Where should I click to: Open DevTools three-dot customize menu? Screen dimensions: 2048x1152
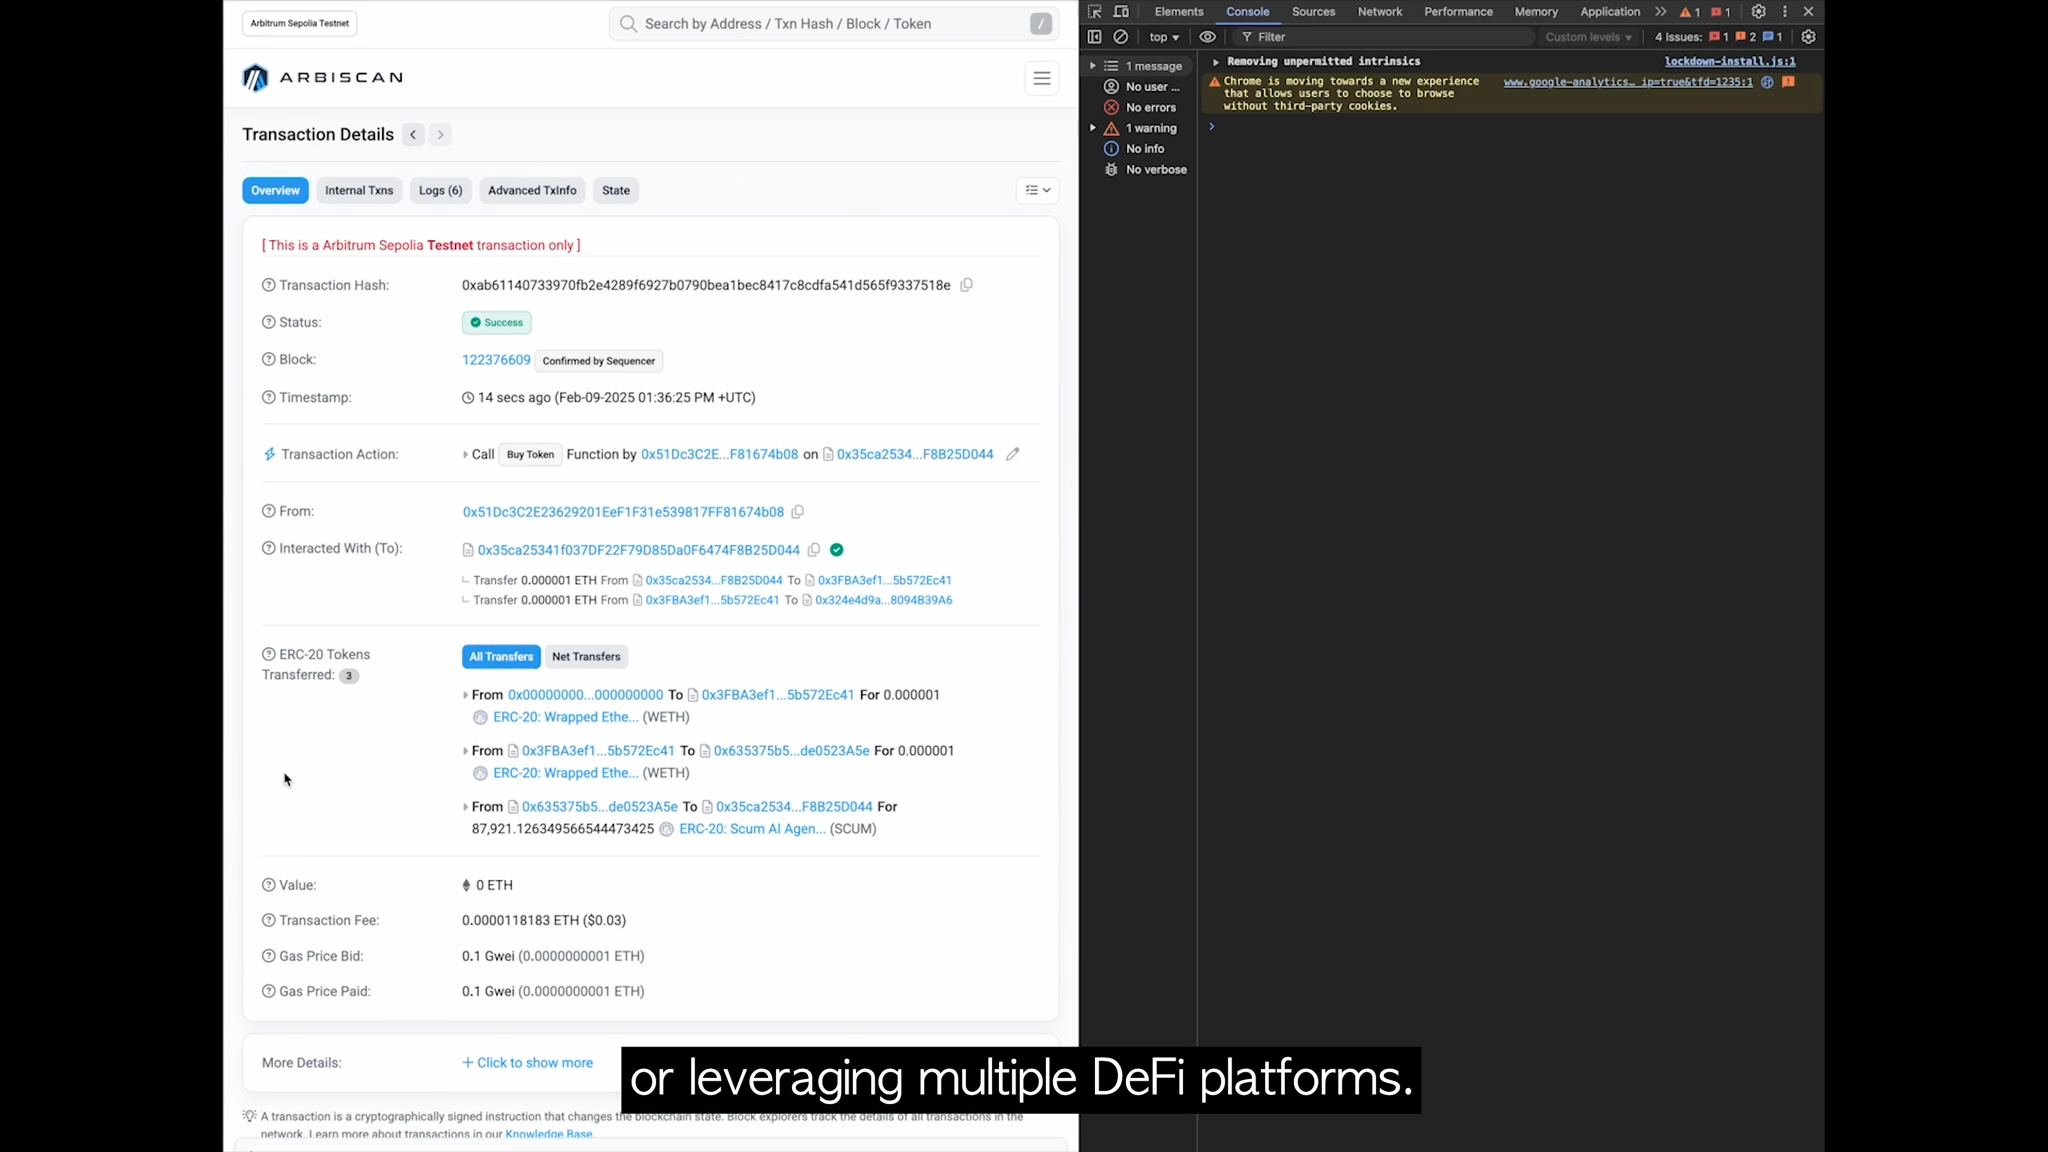tap(1784, 12)
